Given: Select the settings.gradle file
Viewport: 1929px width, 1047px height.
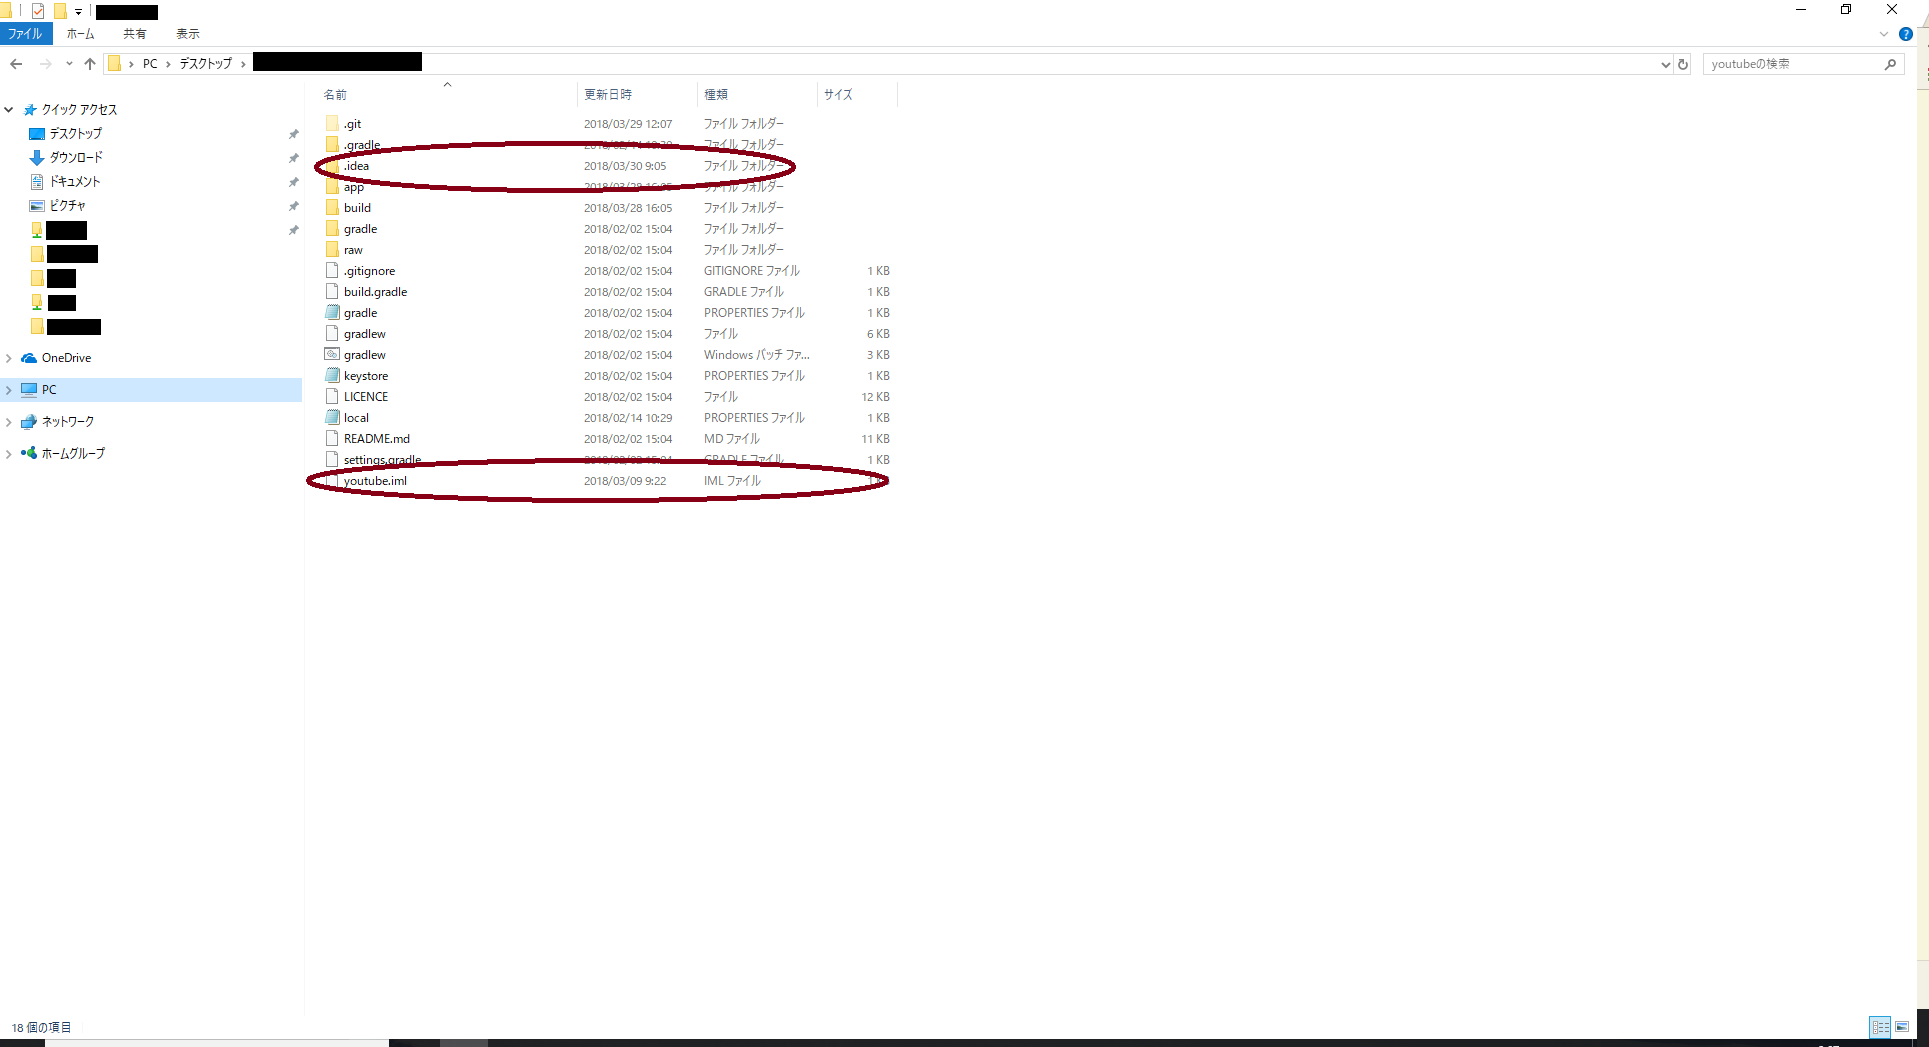Looking at the screenshot, I should pos(382,460).
